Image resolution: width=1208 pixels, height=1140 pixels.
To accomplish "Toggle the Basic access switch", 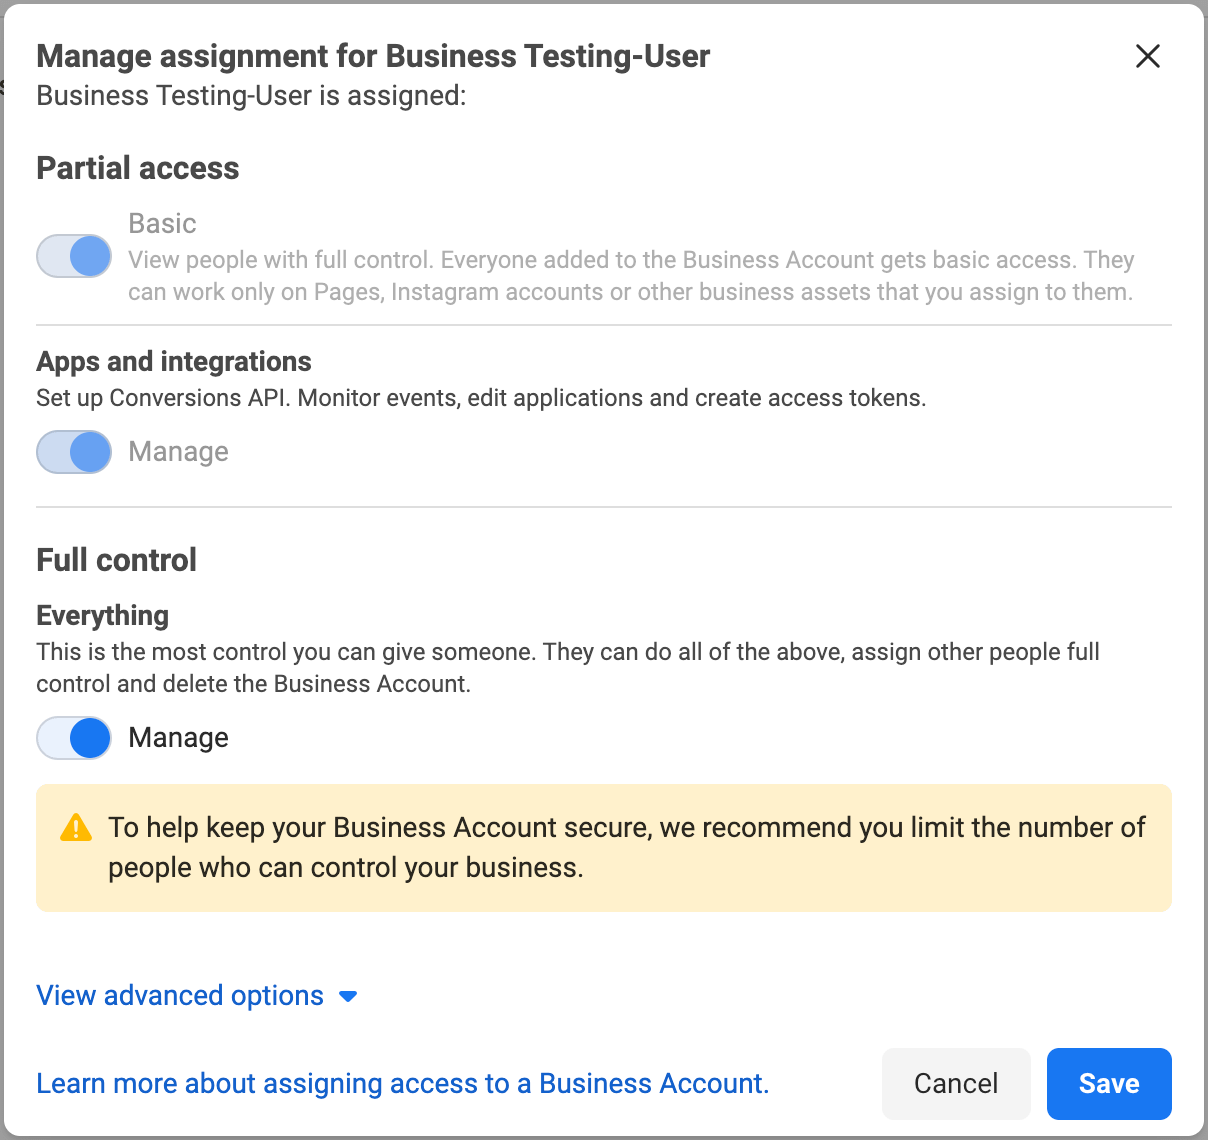I will tap(74, 256).
